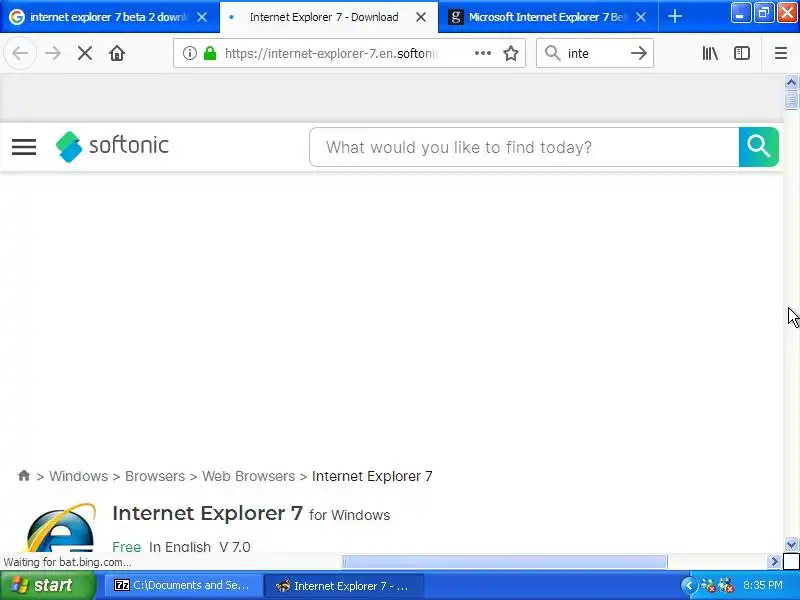Submit the search with the arrow button
Screen dimensions: 800x600
coord(638,53)
